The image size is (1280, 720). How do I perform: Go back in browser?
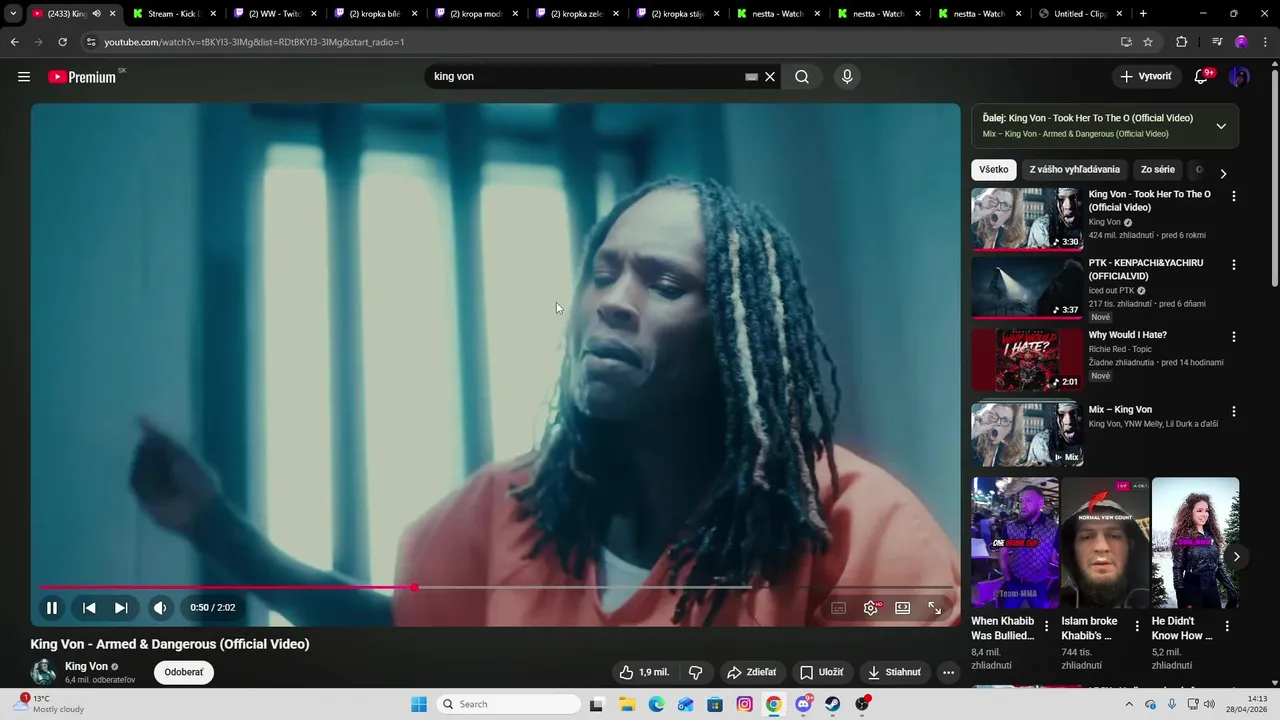[x=14, y=42]
